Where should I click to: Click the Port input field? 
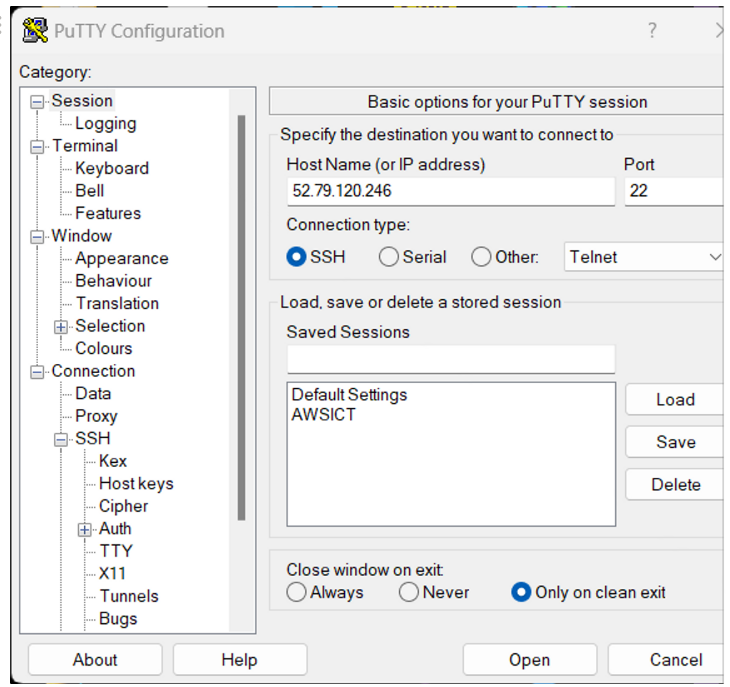674,191
